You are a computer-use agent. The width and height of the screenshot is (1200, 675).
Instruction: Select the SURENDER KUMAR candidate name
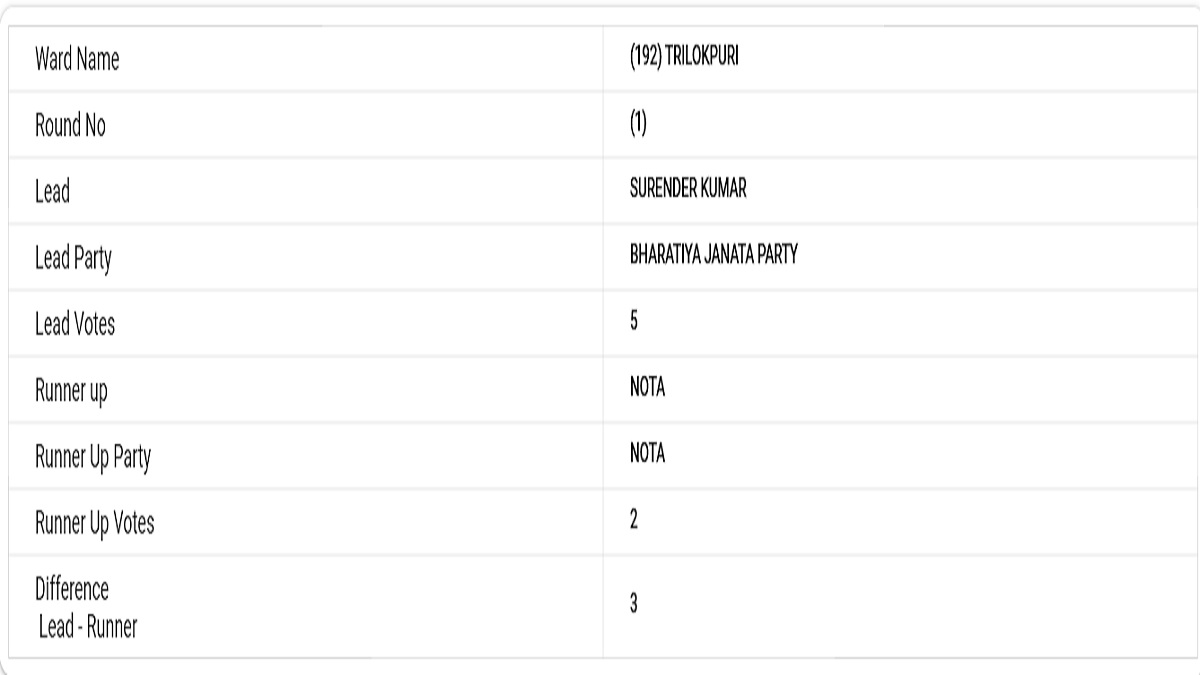[x=688, y=190]
